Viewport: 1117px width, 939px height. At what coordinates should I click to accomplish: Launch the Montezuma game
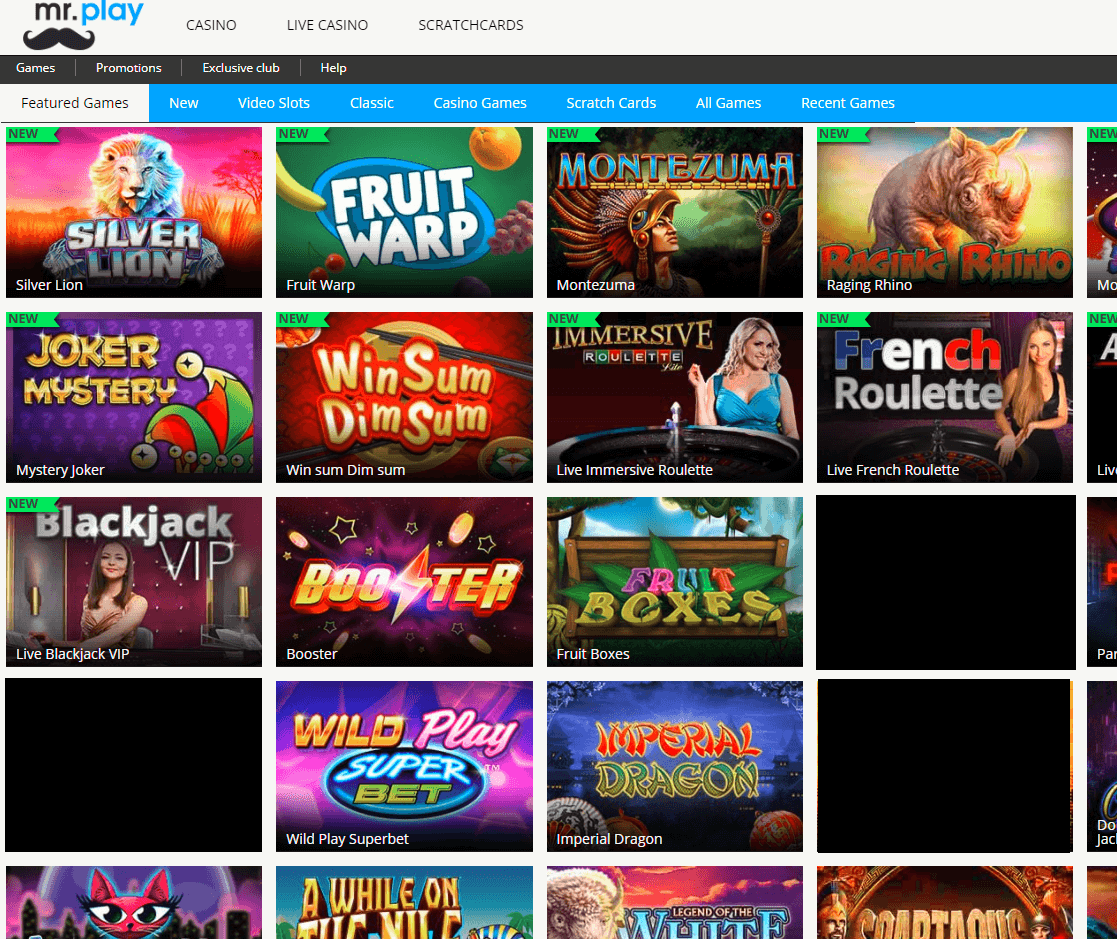click(675, 212)
